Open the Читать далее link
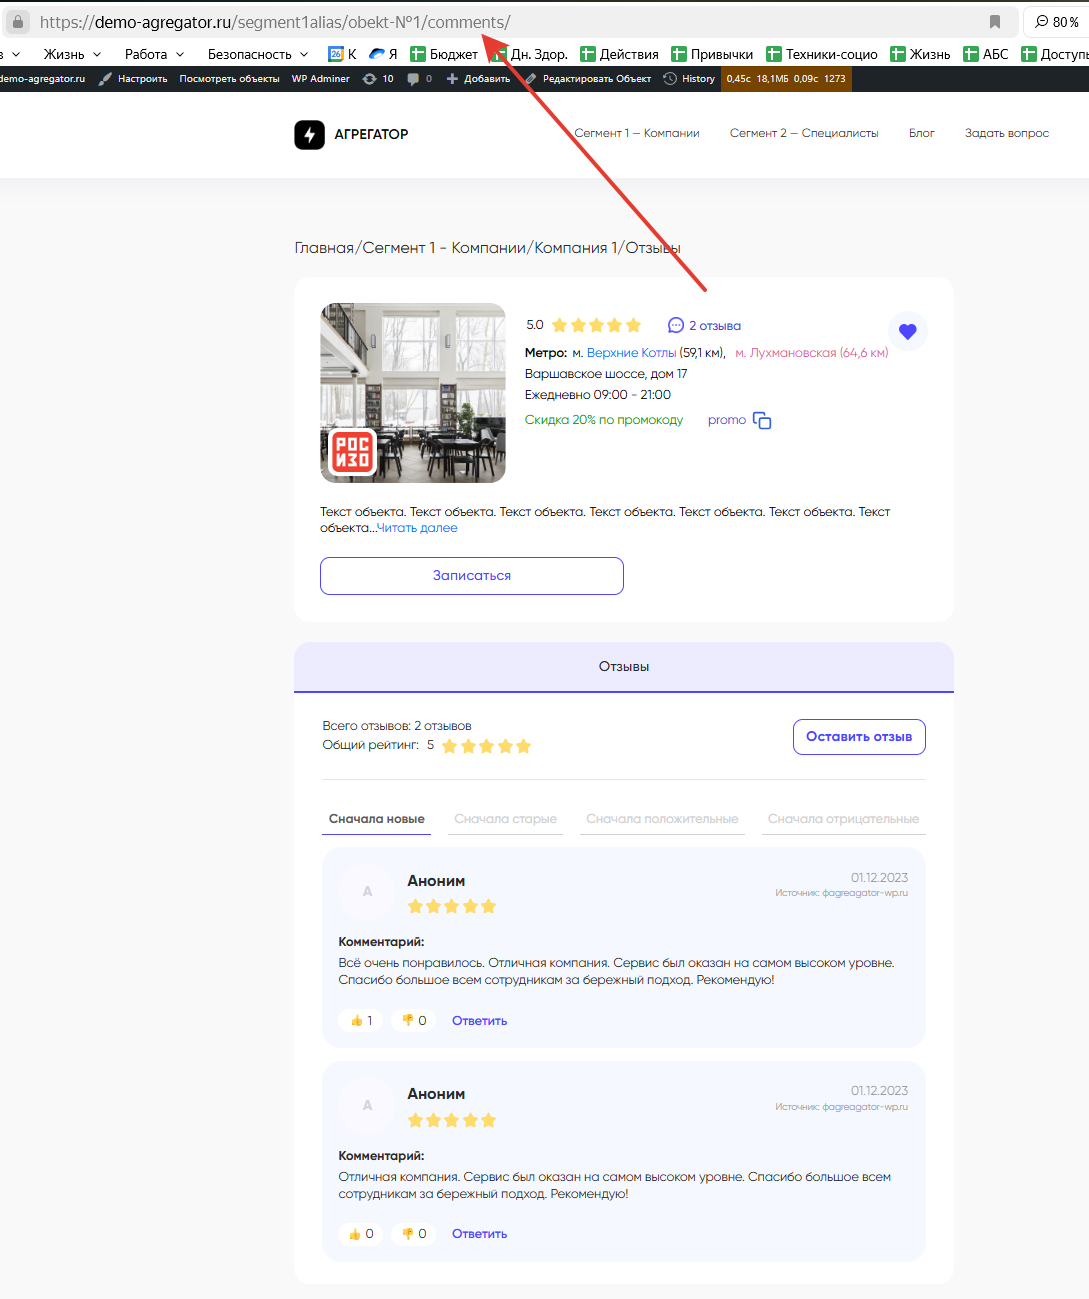Viewport: 1089px width, 1299px height. click(417, 528)
